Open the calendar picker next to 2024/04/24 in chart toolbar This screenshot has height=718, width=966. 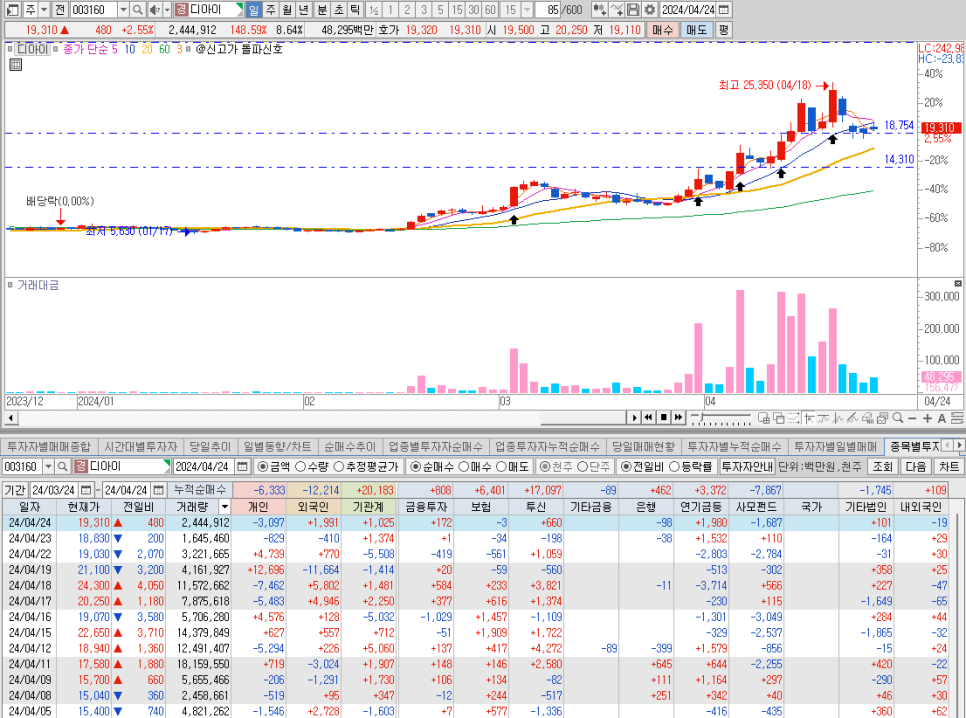(724, 10)
